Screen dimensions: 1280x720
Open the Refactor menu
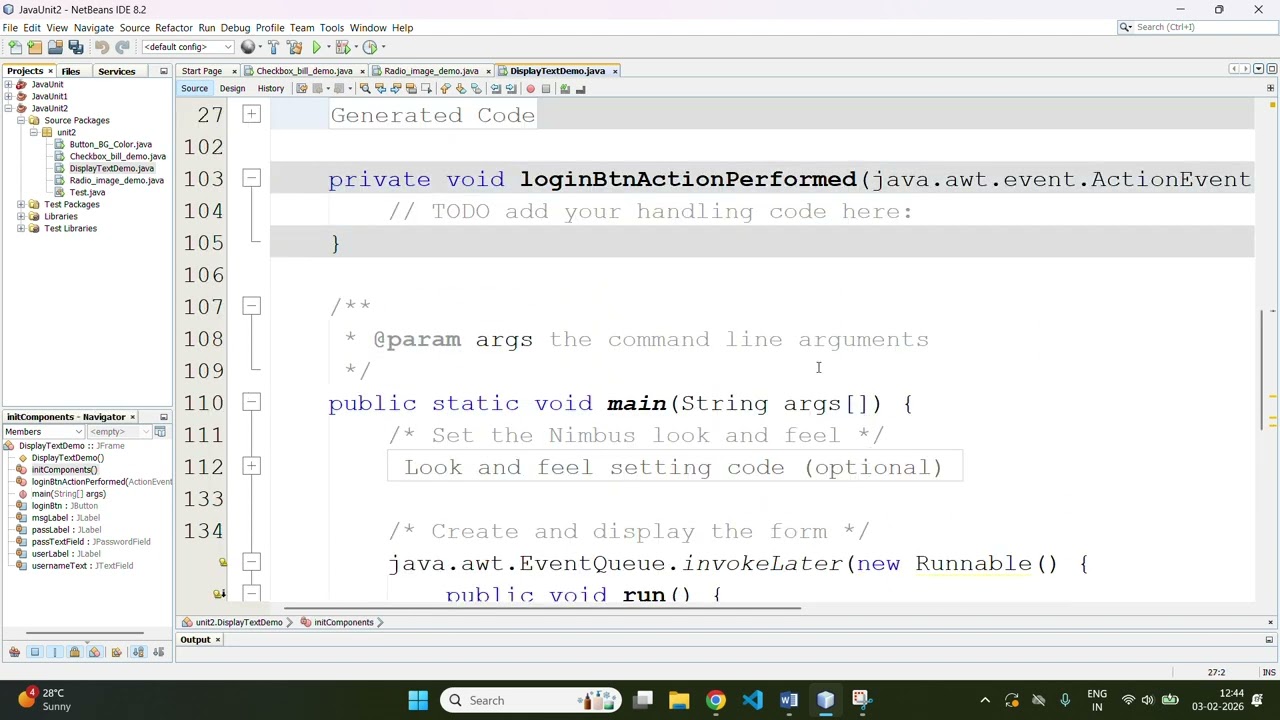173,28
